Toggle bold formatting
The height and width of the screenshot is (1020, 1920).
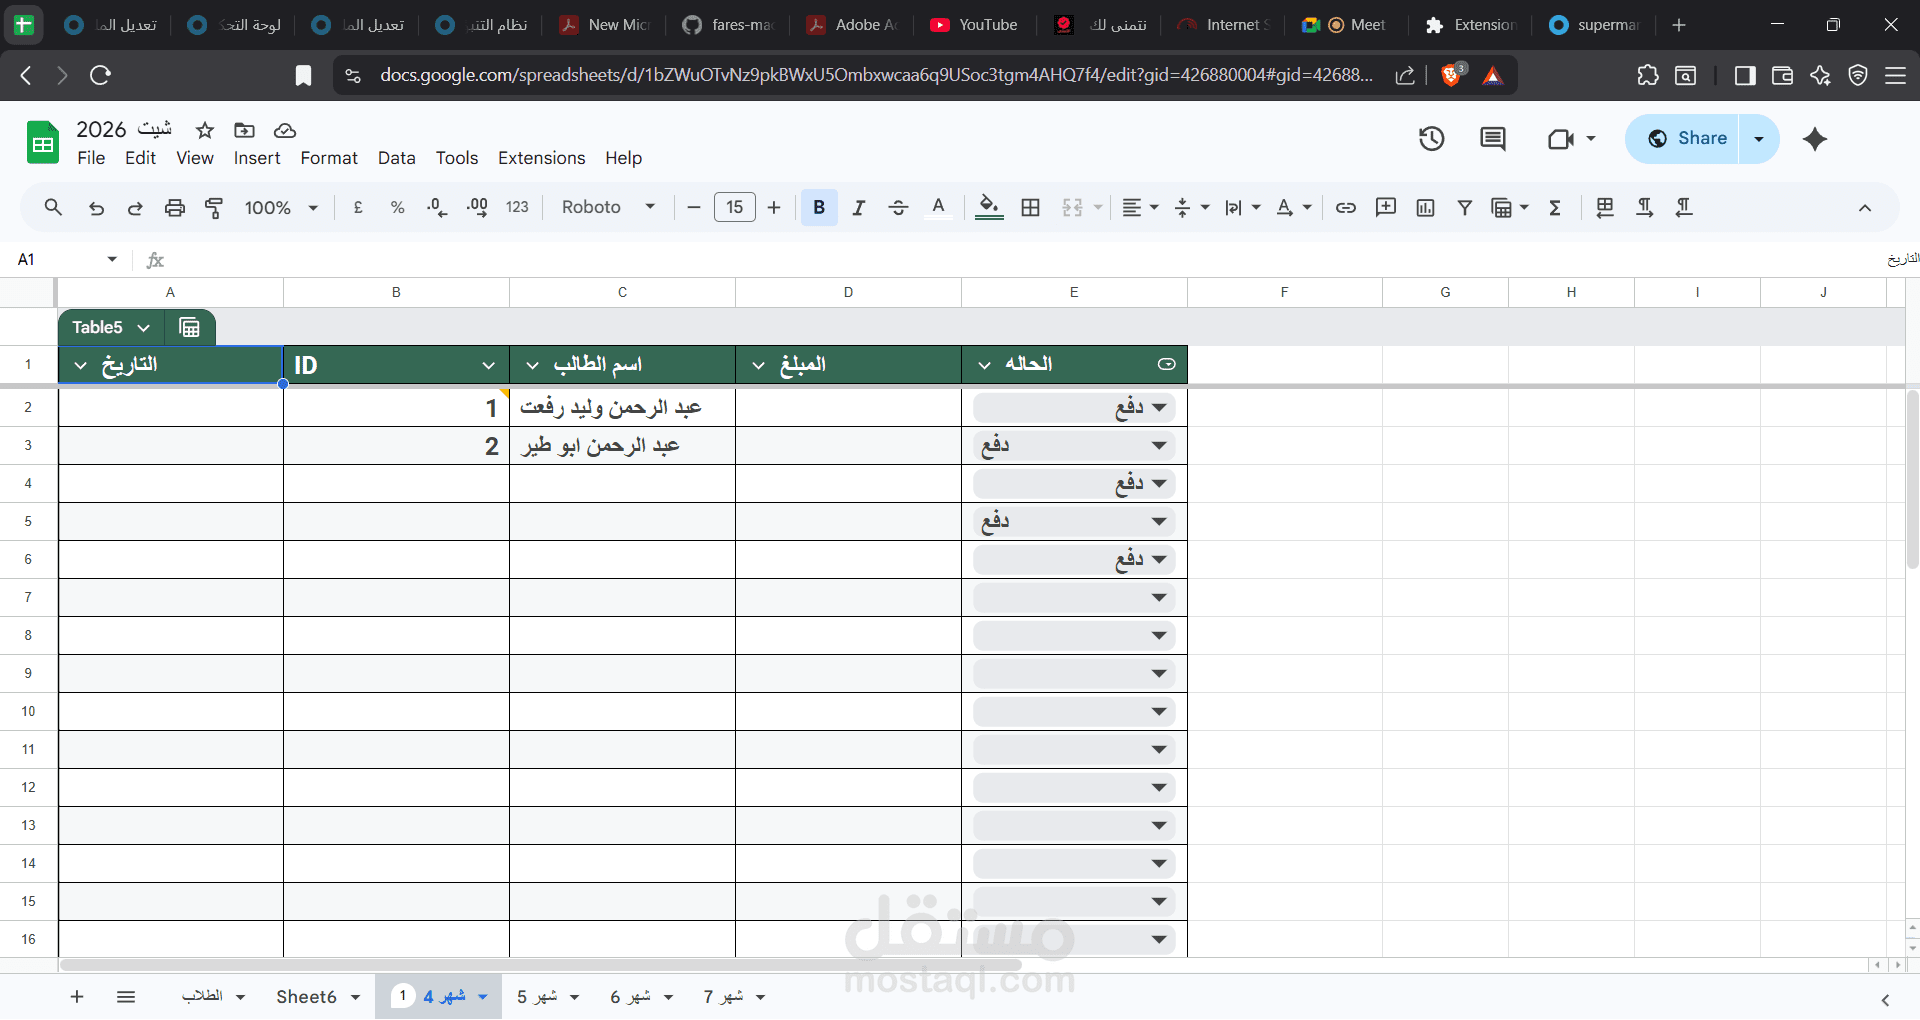pyautogui.click(x=819, y=207)
